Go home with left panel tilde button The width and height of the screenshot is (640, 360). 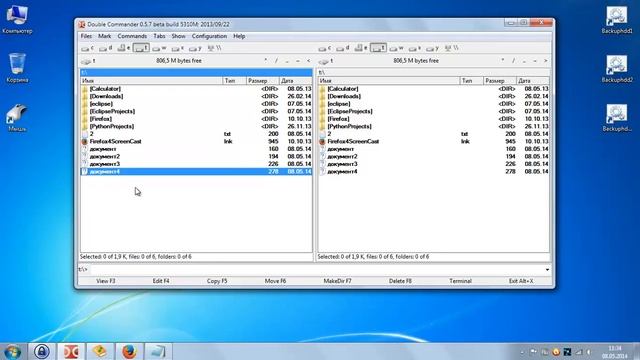[298, 61]
